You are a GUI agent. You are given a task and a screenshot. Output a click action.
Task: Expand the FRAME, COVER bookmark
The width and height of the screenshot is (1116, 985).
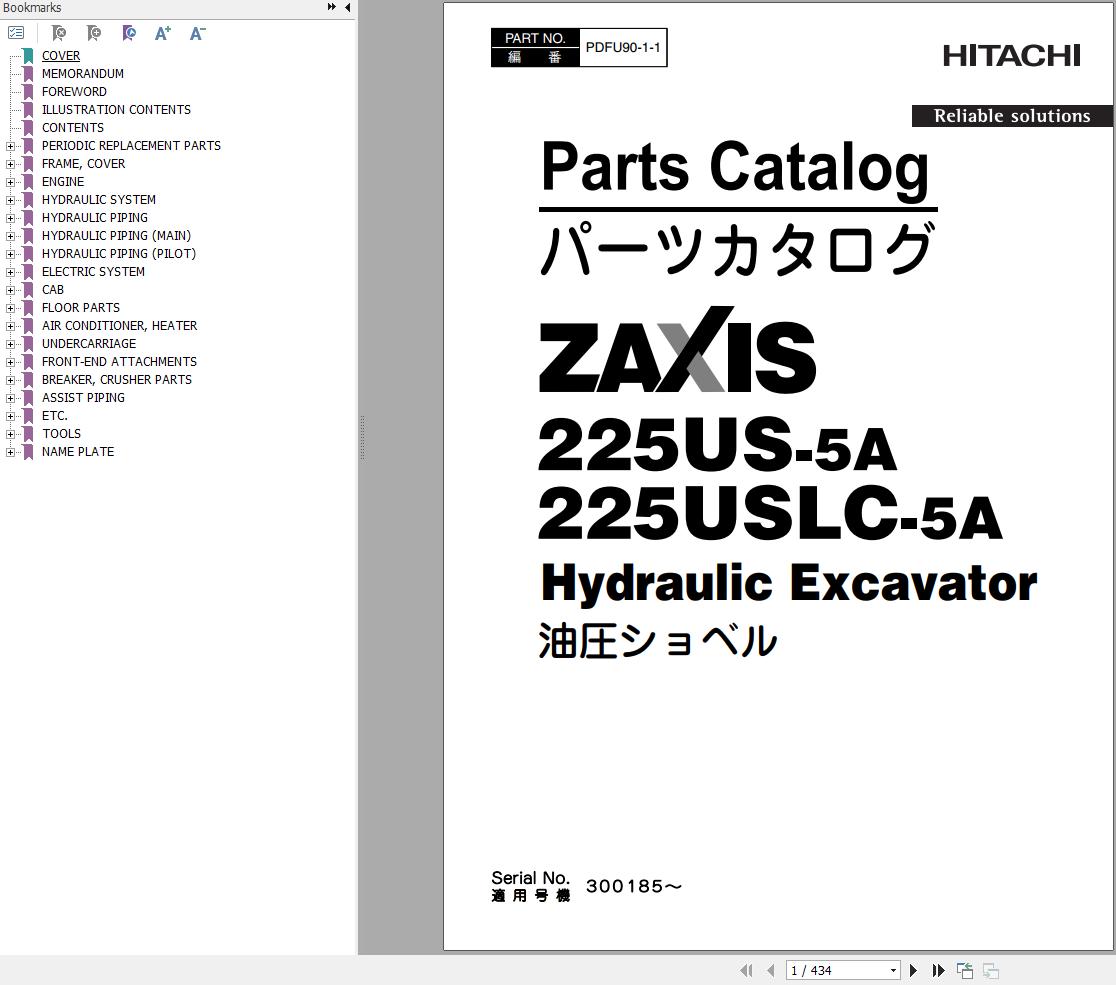[x=10, y=164]
